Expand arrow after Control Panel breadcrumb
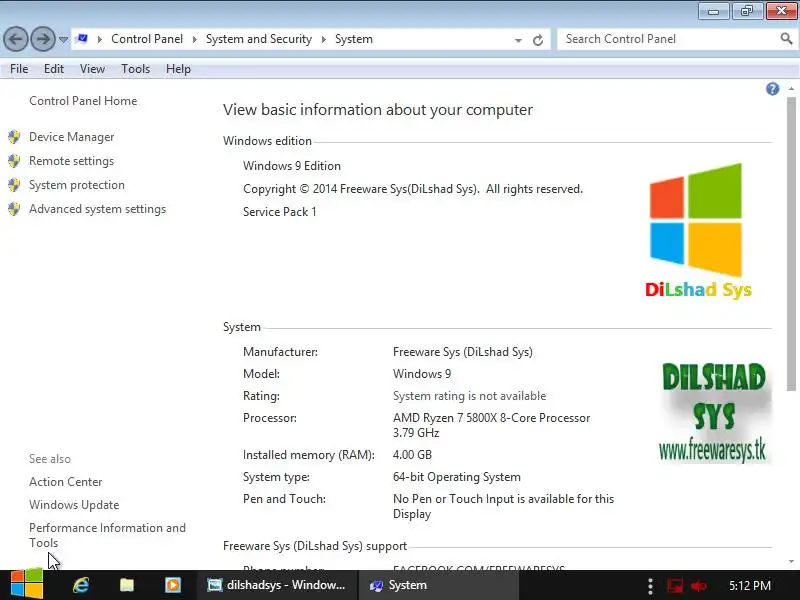The image size is (800, 600). point(194,39)
